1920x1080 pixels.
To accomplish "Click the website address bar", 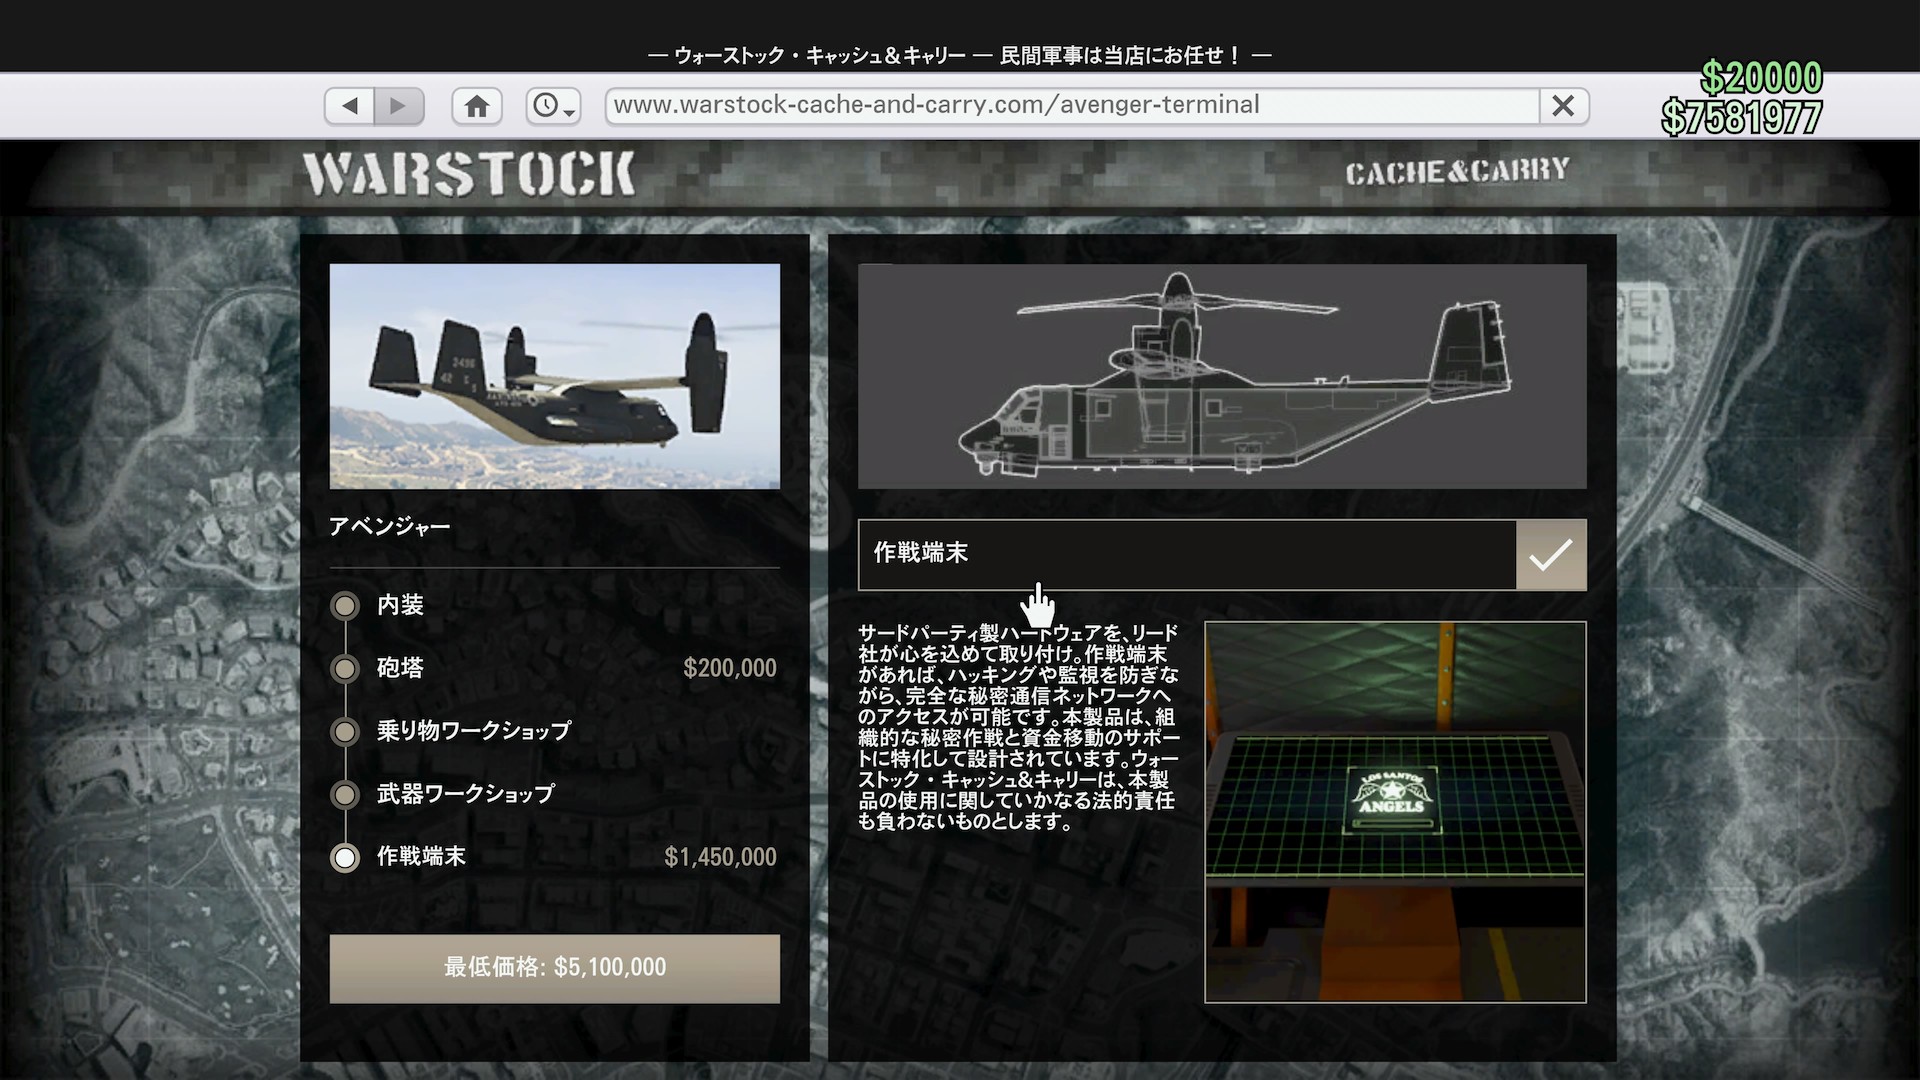I will 1070,106.
